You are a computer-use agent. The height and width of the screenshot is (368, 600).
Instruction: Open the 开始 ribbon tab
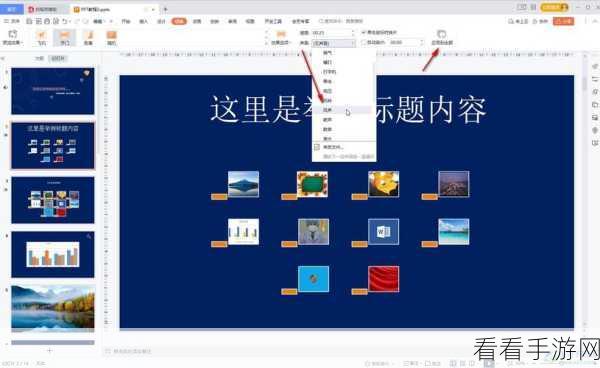[126, 21]
